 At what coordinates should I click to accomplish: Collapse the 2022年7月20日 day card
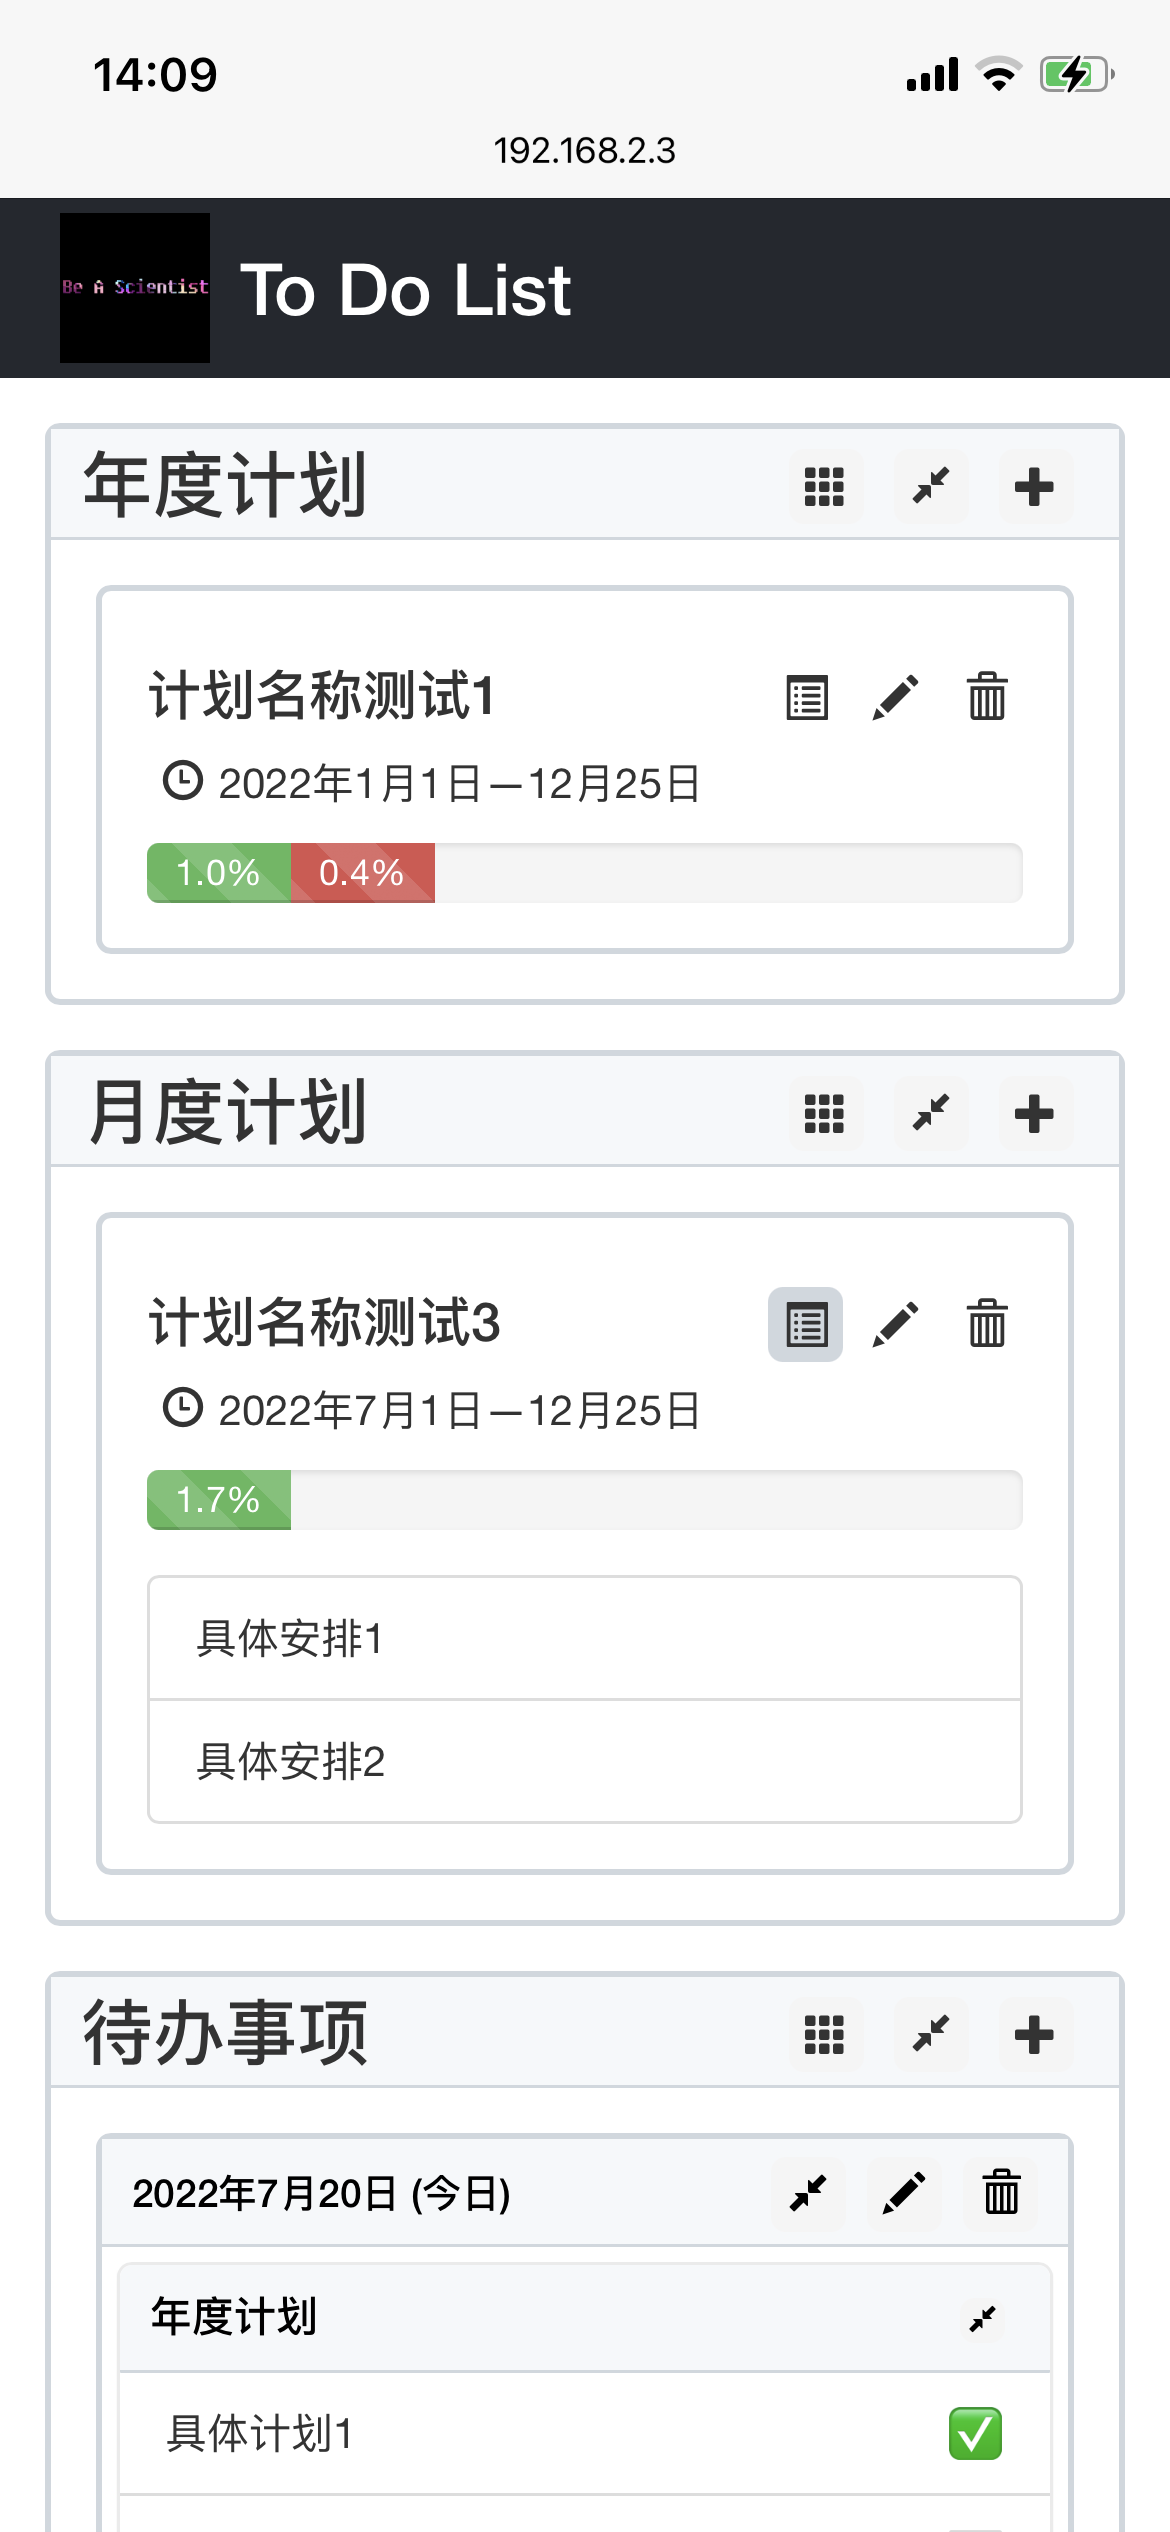(808, 2194)
